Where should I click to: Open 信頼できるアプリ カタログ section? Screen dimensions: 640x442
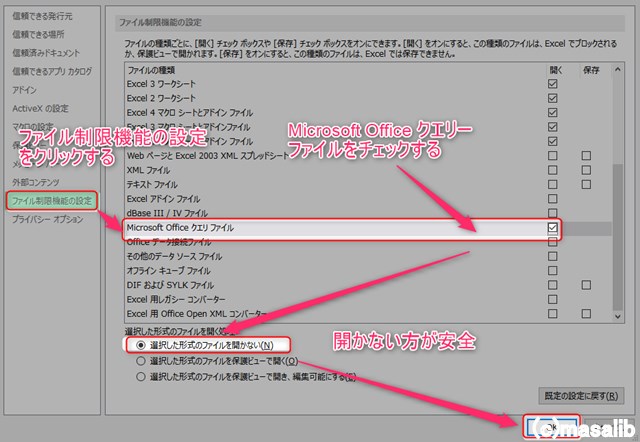(52, 71)
